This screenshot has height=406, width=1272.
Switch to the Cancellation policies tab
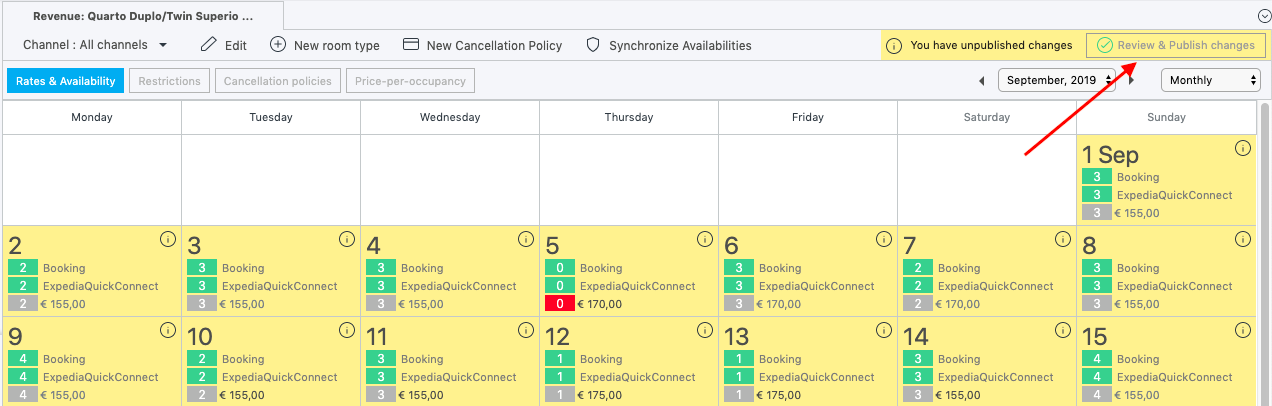pyautogui.click(x=278, y=81)
